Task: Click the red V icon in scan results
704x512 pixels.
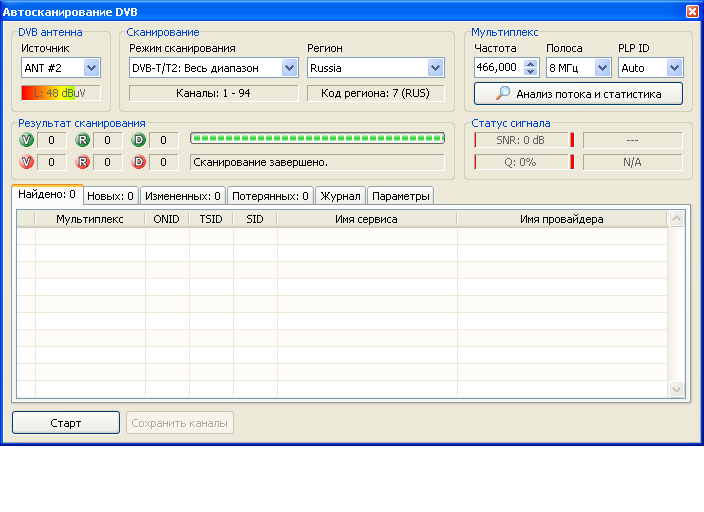Action: pos(26,162)
